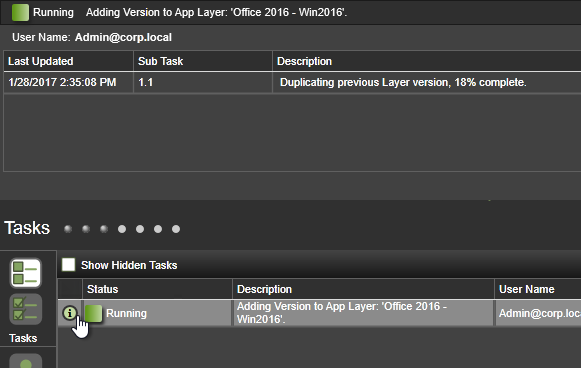Click the Description header in the details table
Viewport: 581px width, 368px height.
427,61
